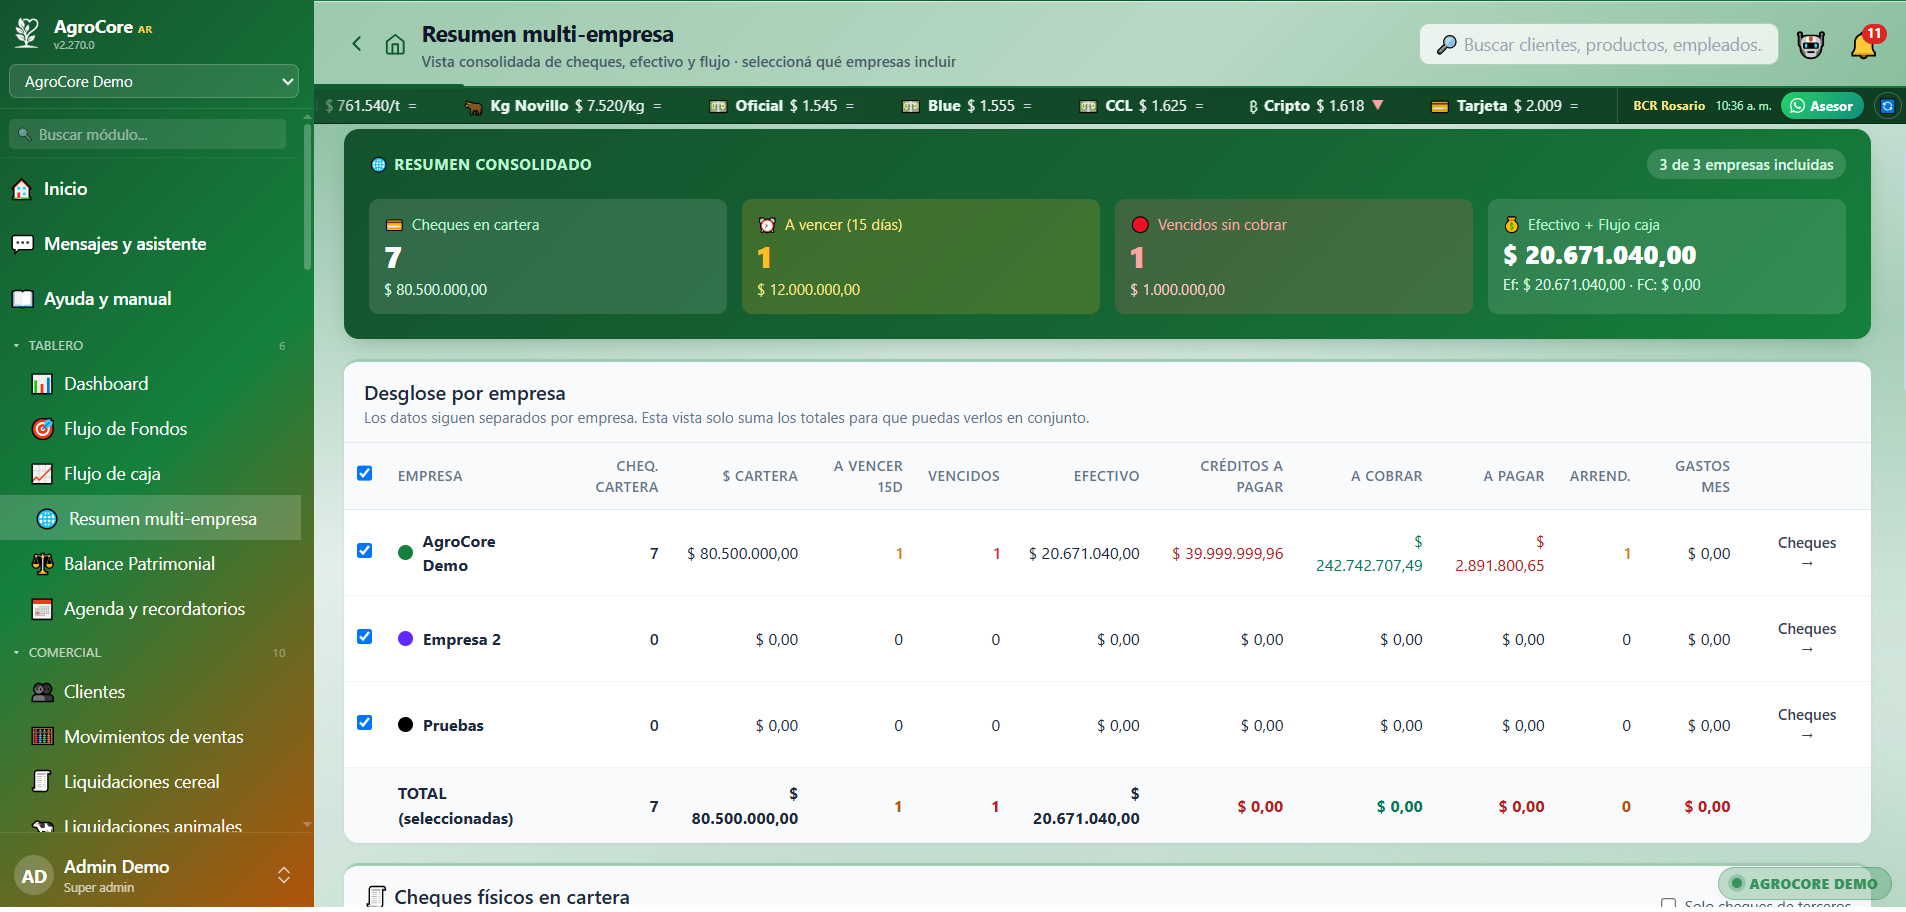Click the $ 39.999.999,96 créditos a pagar value
Image resolution: width=1906 pixels, height=912 pixels.
tap(1227, 554)
